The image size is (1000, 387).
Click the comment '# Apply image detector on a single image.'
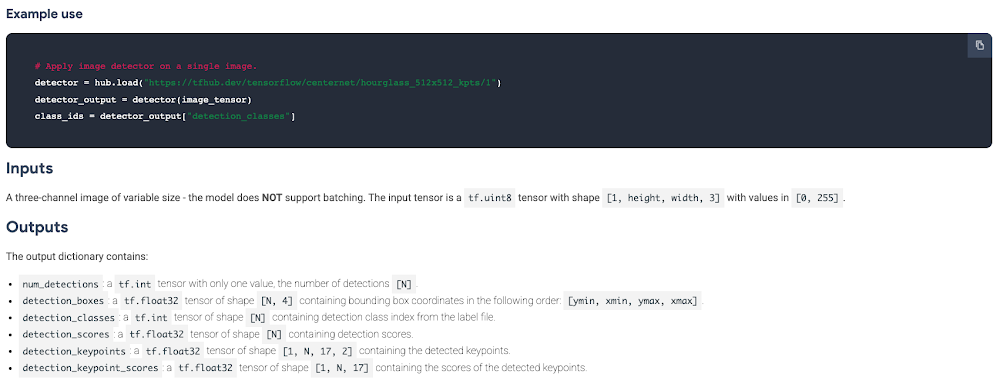coord(146,66)
